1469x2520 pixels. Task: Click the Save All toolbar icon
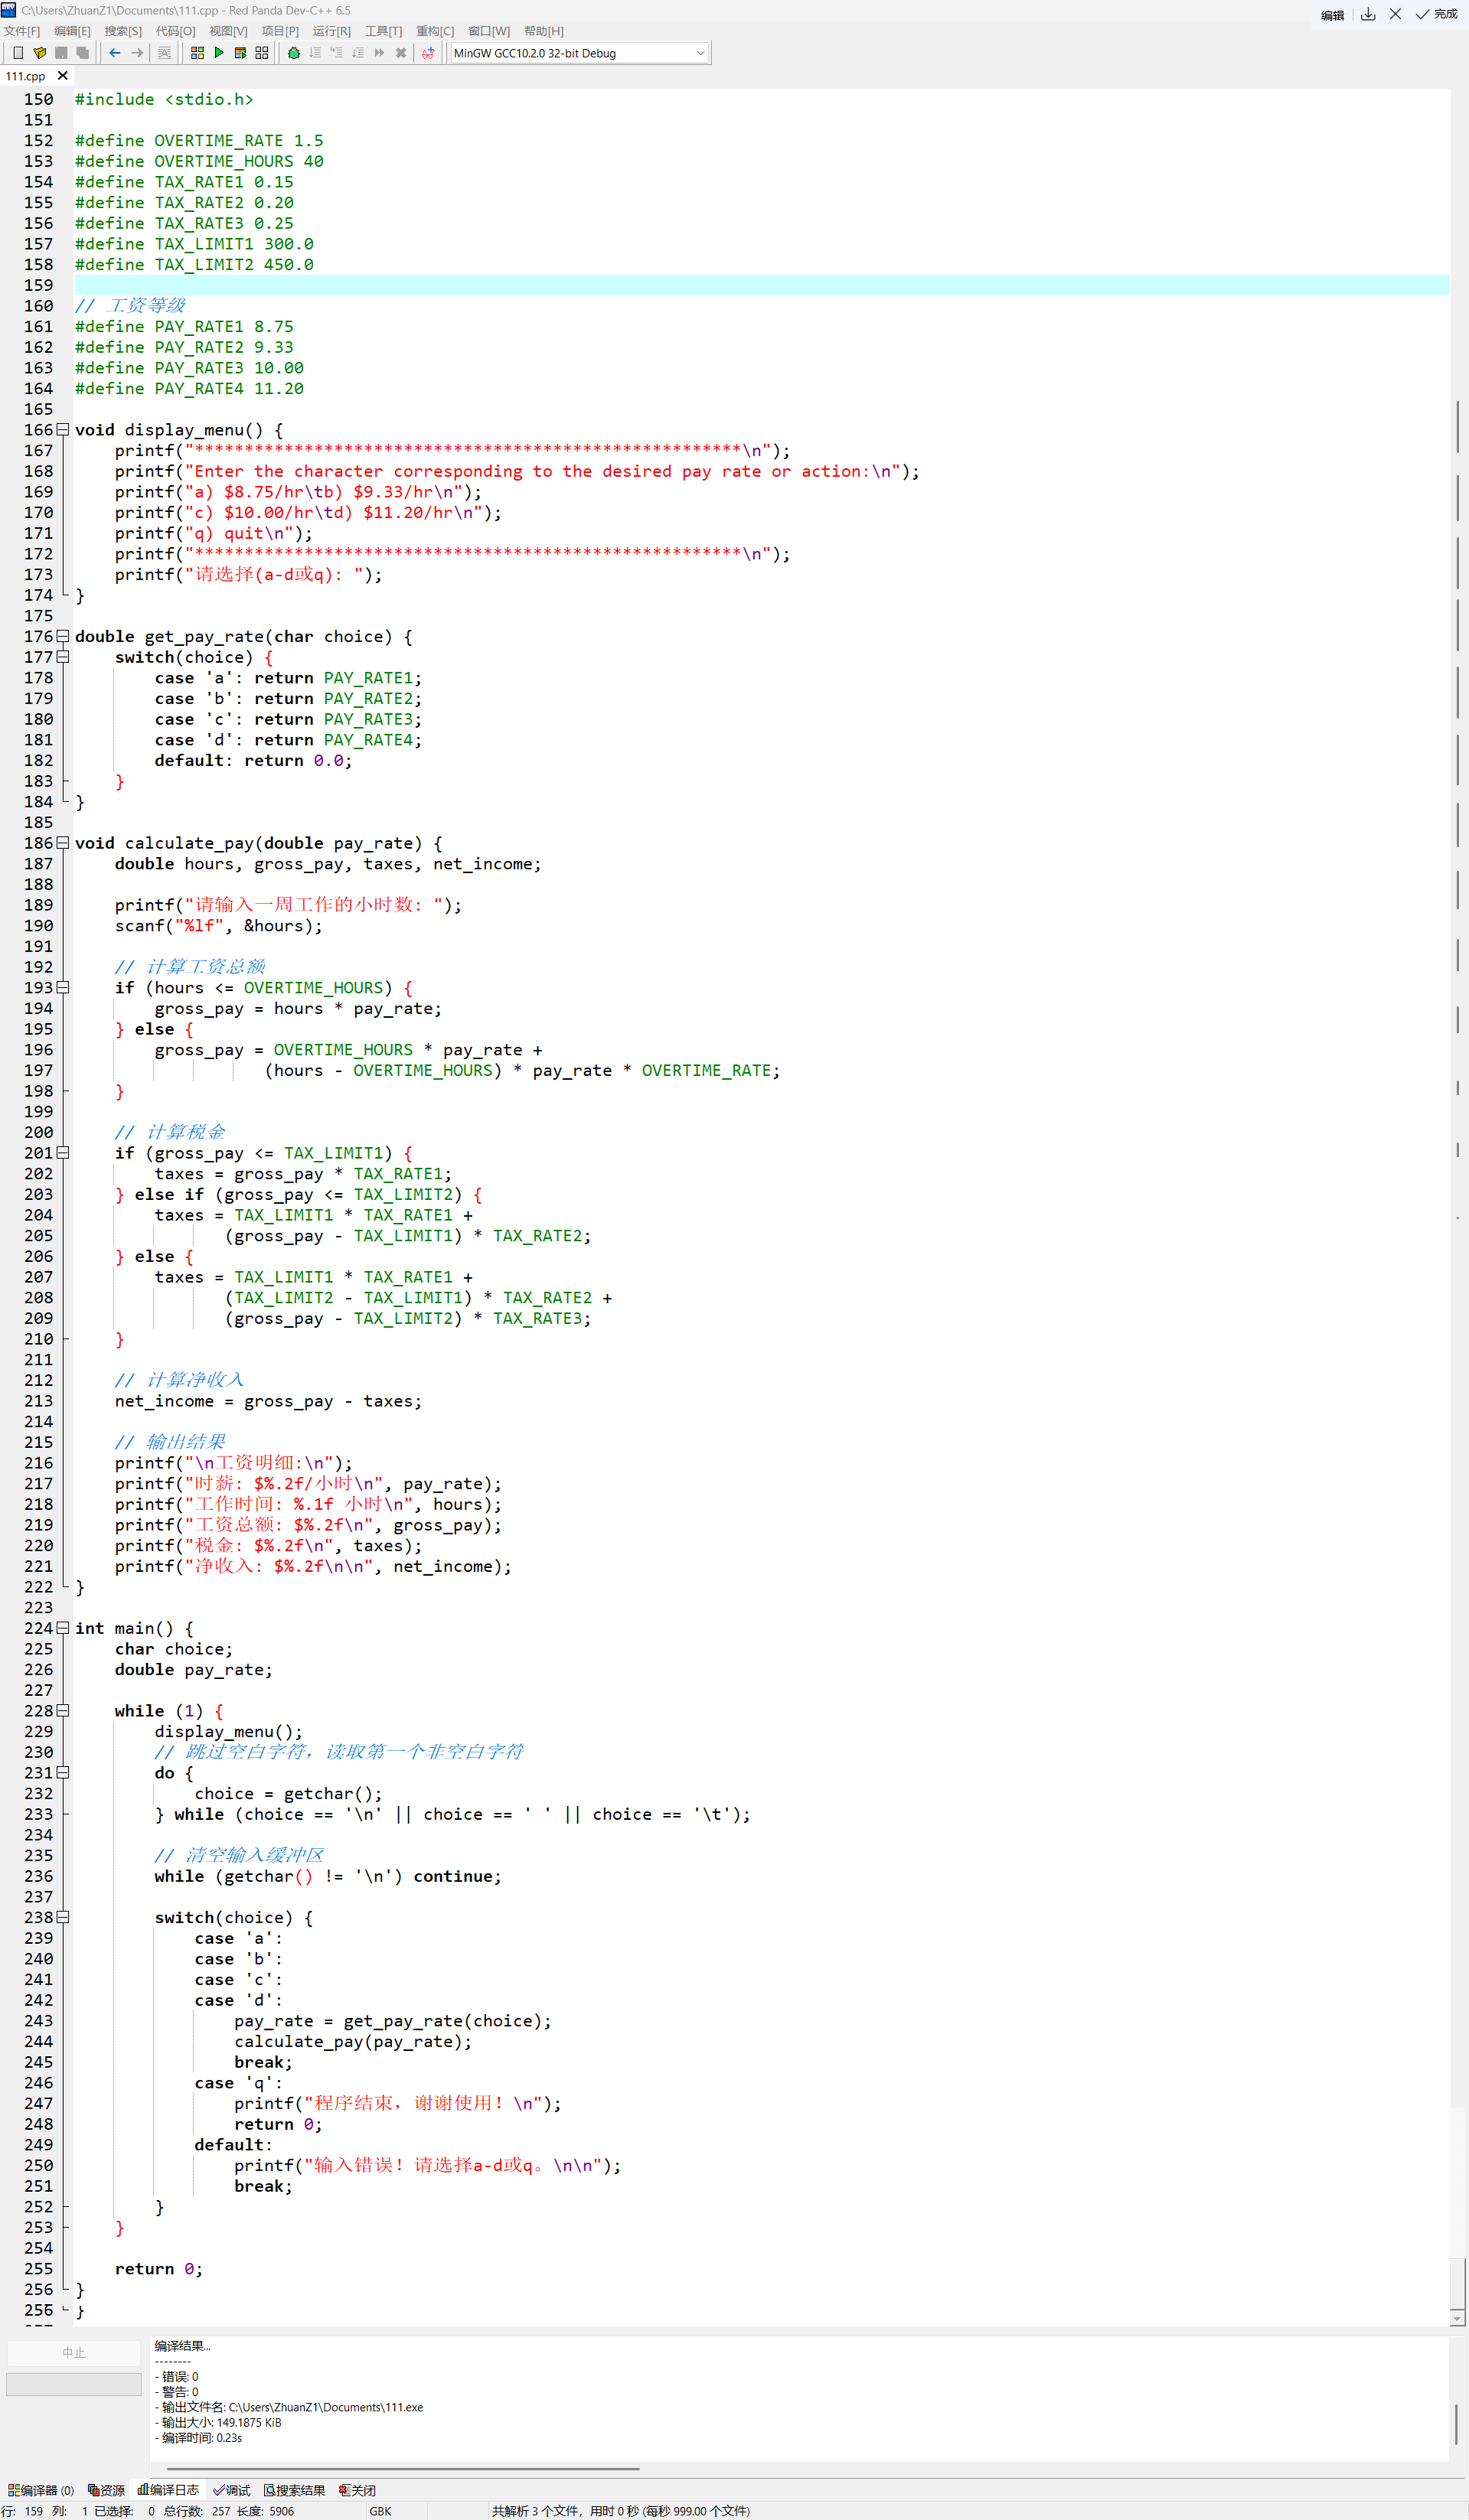point(83,53)
